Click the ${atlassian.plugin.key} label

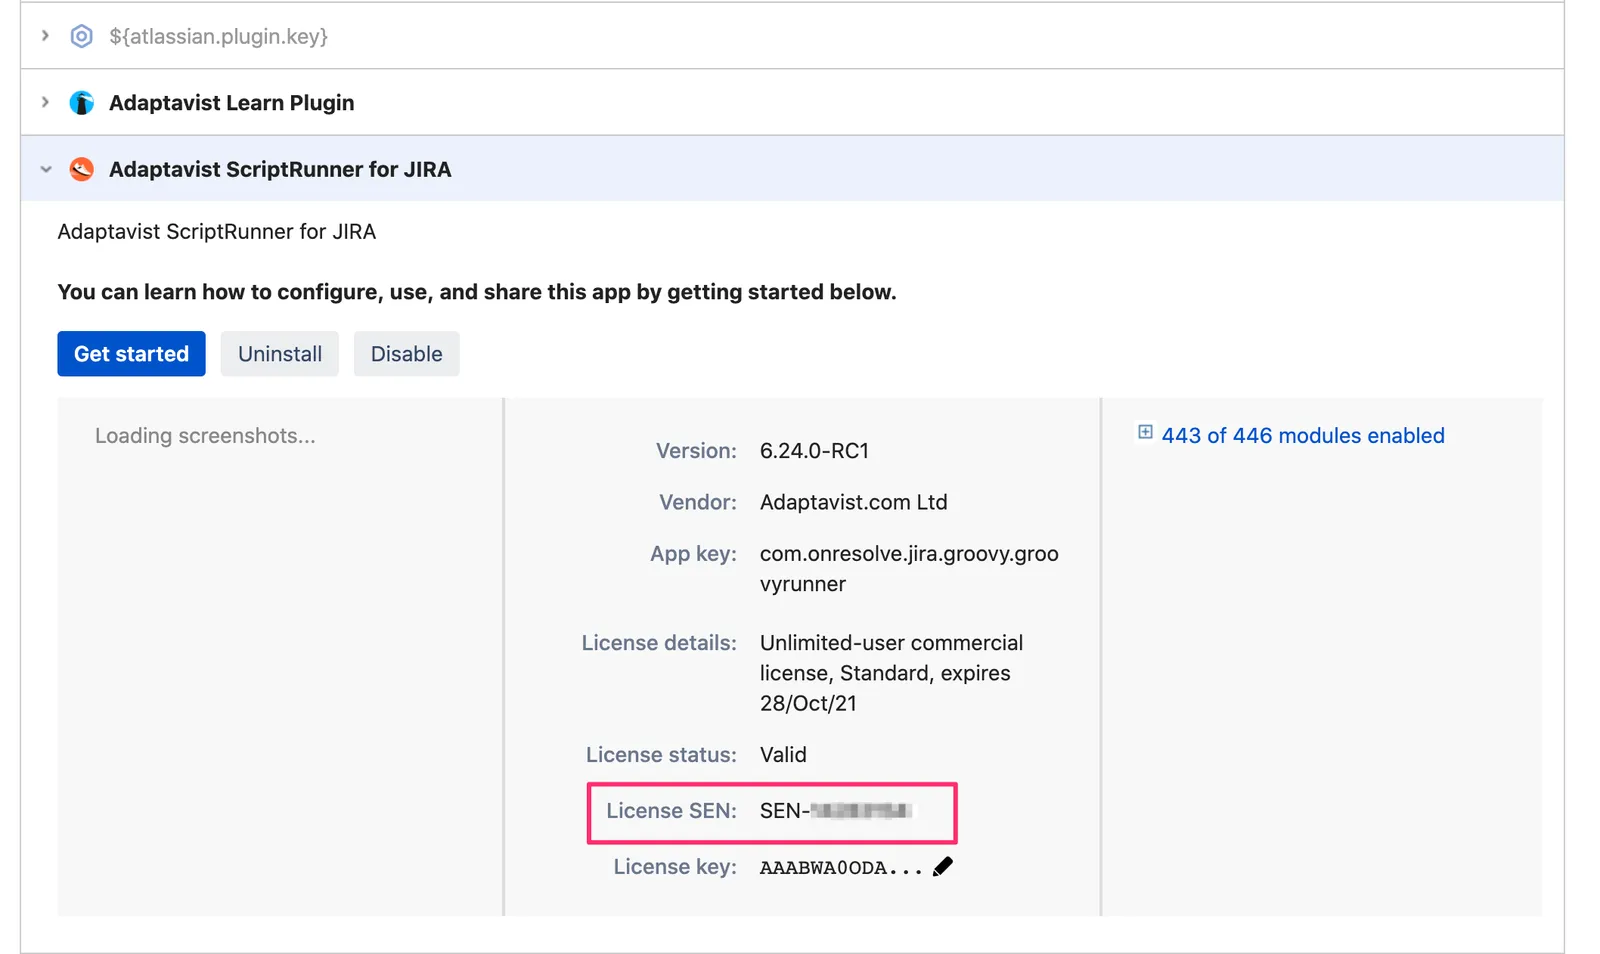[218, 36]
